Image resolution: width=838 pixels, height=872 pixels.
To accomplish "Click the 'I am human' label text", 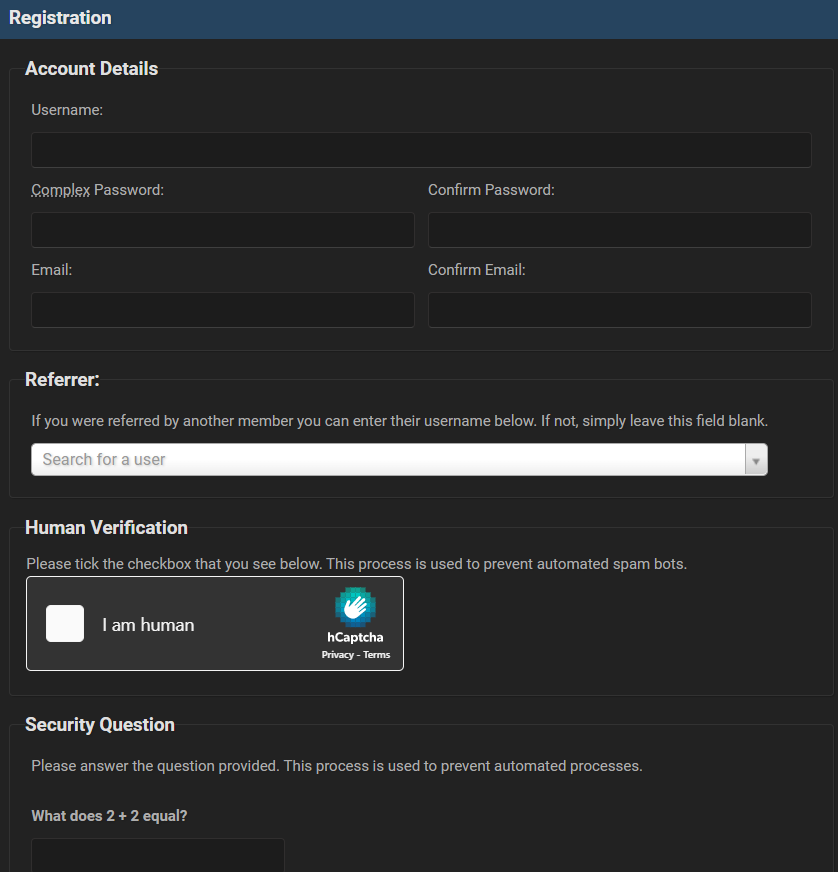I will pos(148,625).
